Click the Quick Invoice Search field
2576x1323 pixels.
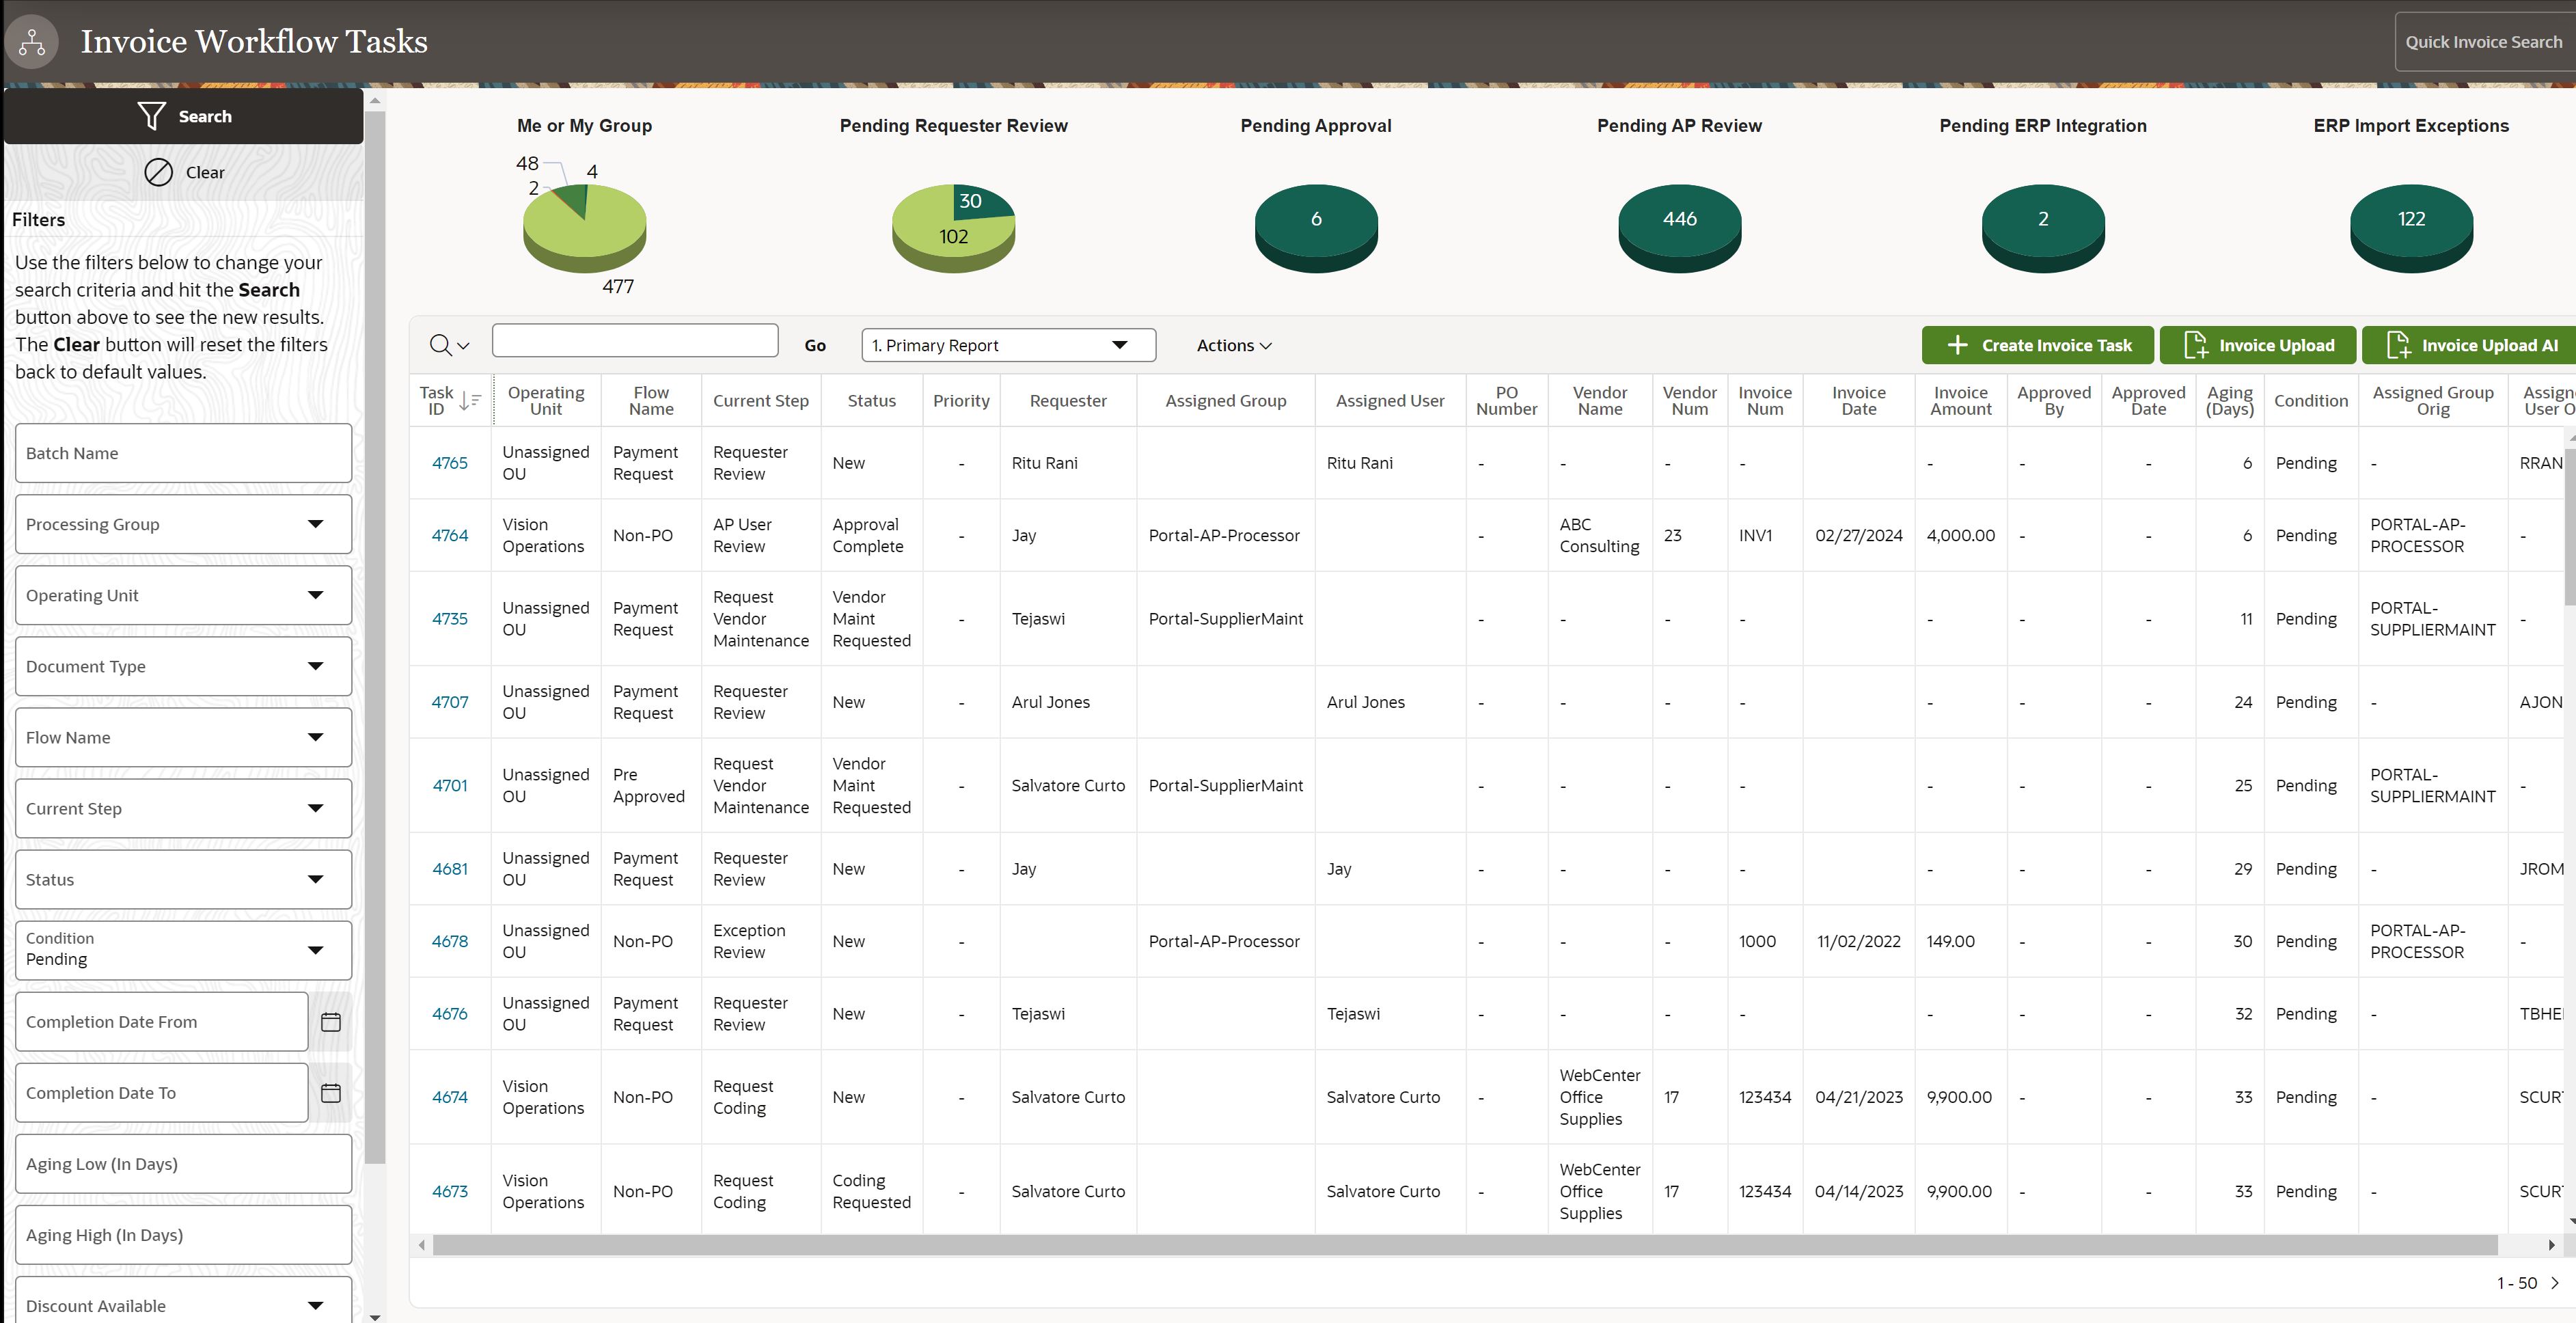[x=2484, y=42]
